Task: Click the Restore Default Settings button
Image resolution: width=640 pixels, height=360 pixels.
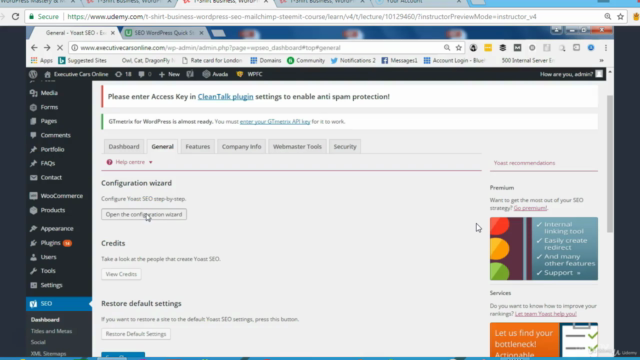Action: tap(136, 334)
